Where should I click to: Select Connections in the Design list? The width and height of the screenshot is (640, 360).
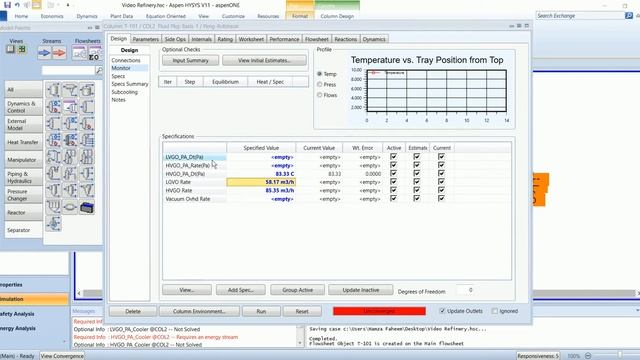click(126, 60)
